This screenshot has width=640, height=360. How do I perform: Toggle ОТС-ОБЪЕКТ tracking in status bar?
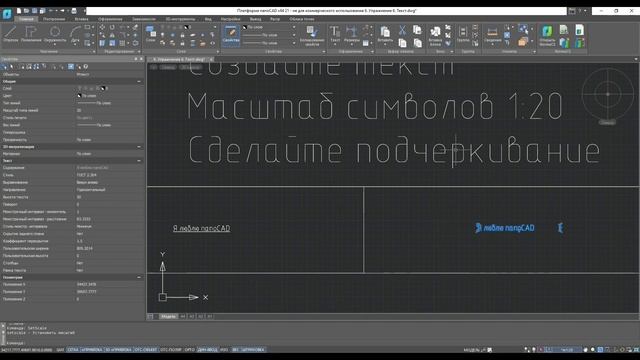click(x=146, y=350)
